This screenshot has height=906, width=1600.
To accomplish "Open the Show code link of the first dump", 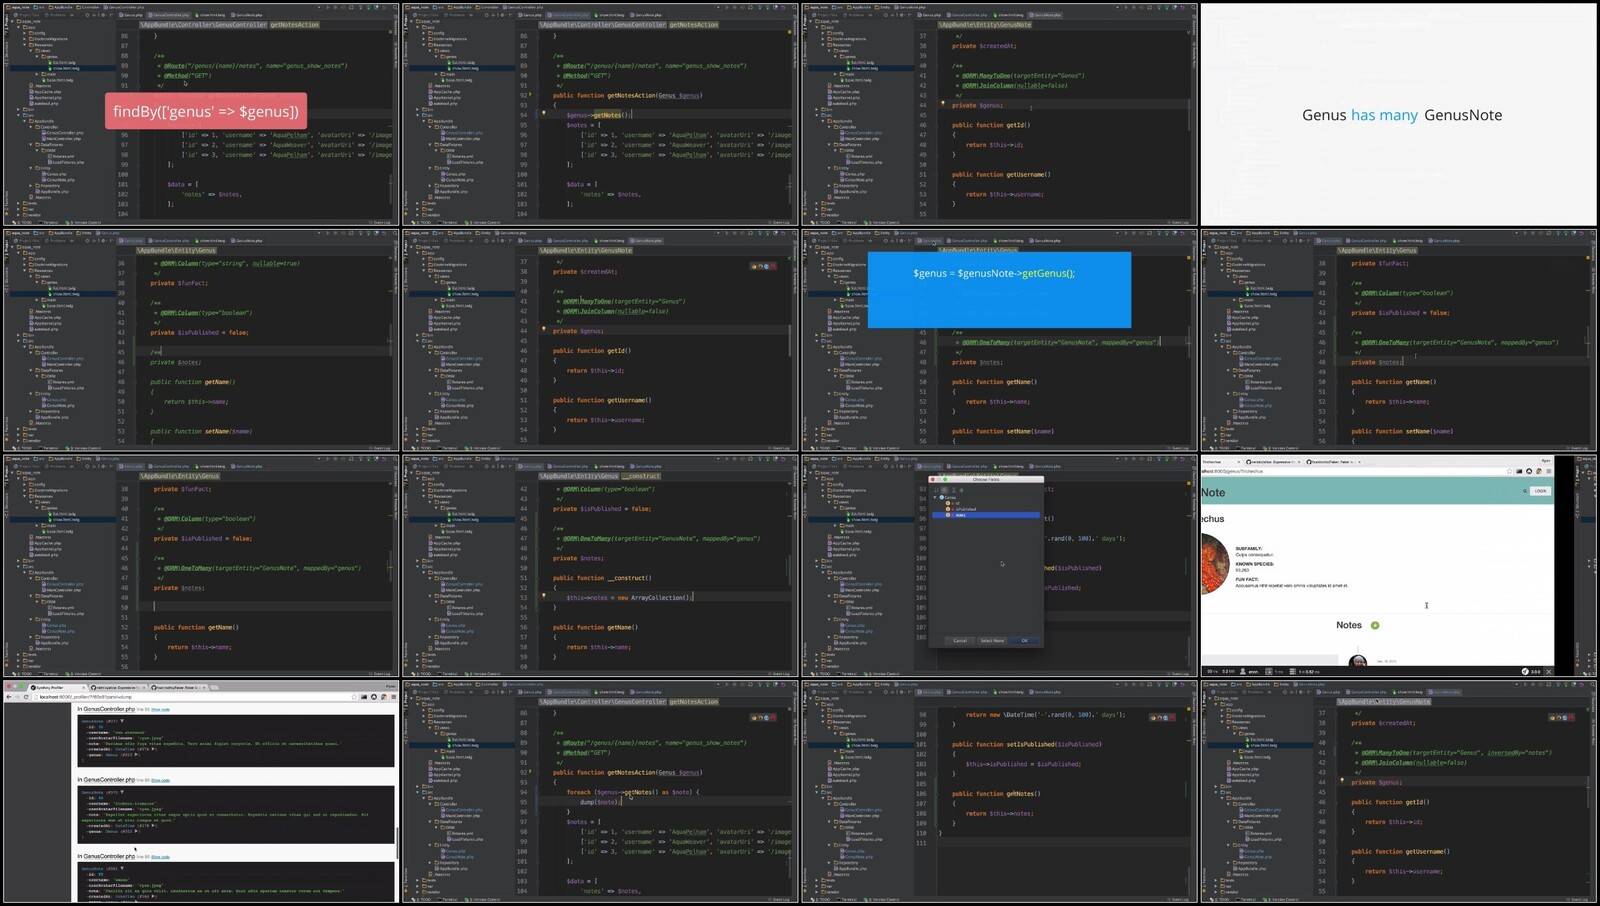I will click(x=160, y=709).
